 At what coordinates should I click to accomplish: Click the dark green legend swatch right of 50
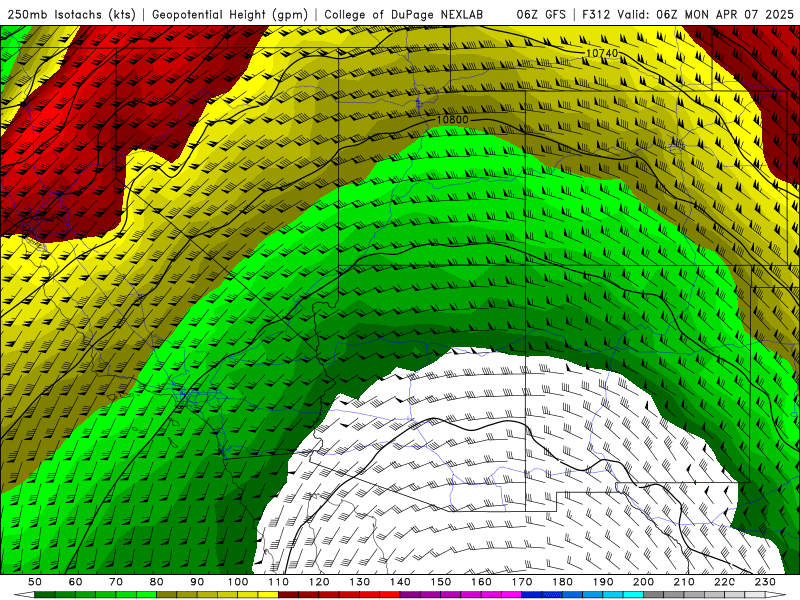[x=45, y=595]
